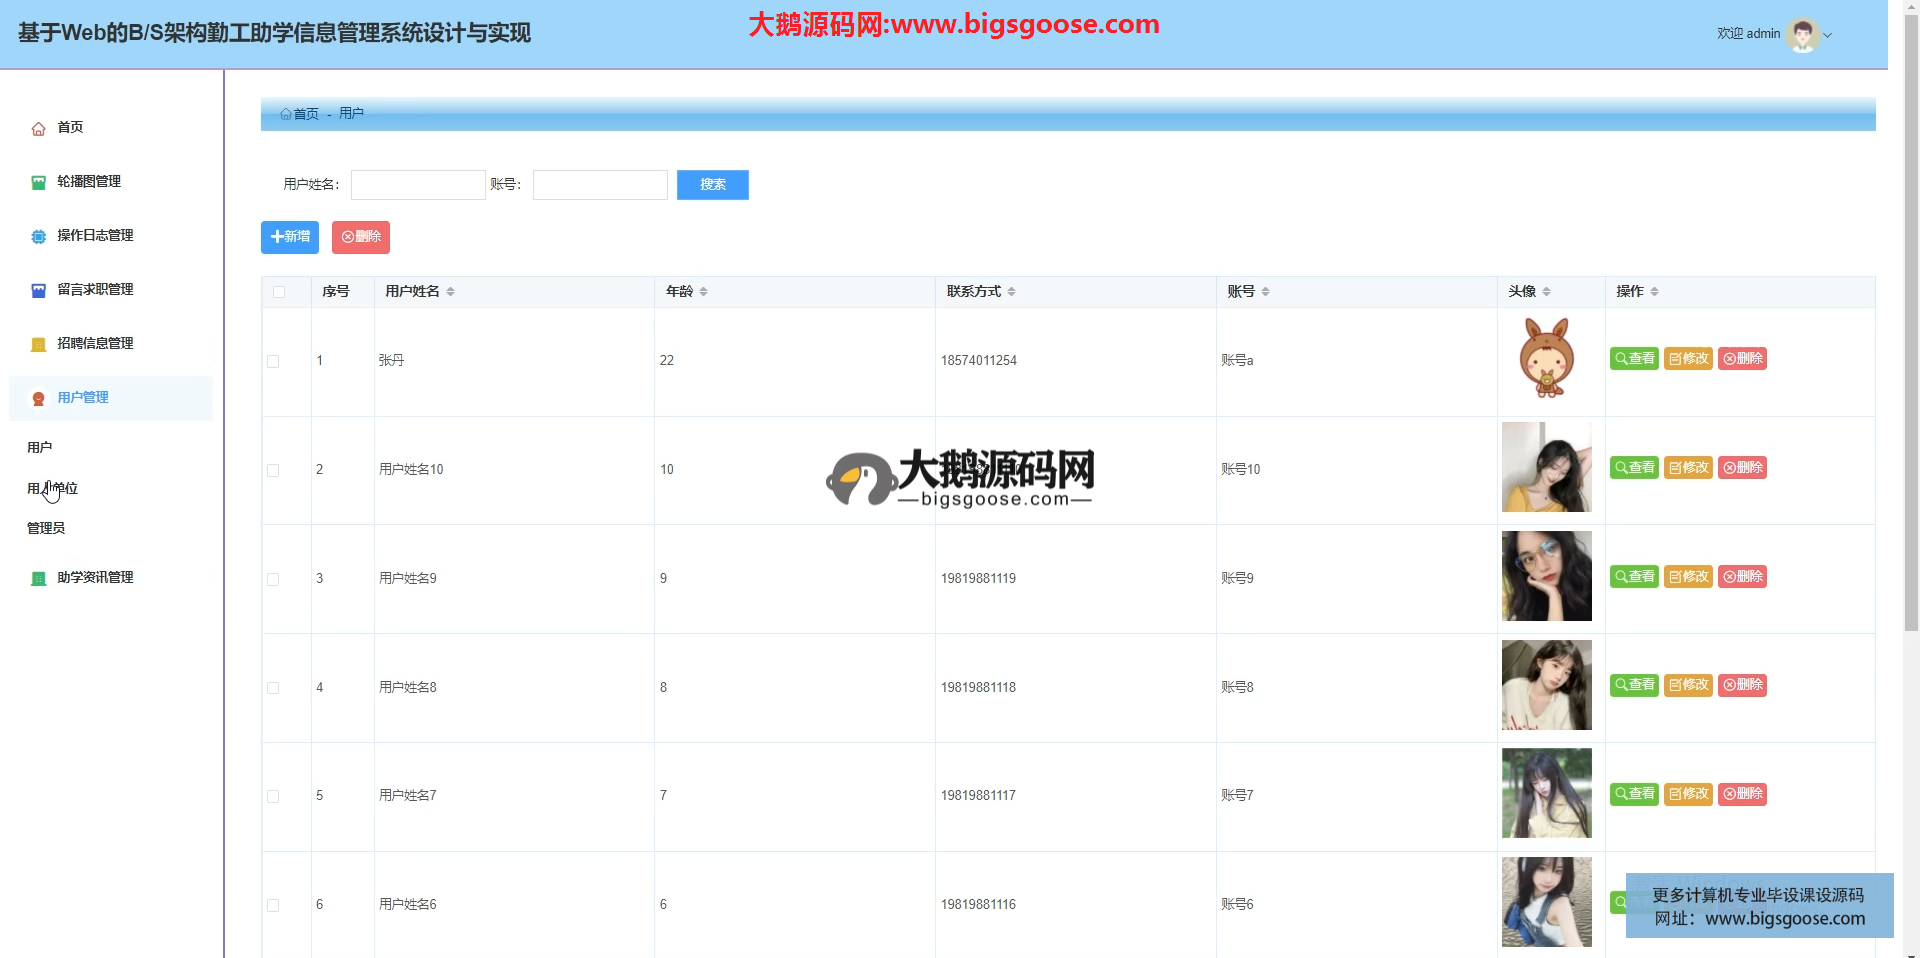Click the blue 搜索 search button

coord(712,185)
